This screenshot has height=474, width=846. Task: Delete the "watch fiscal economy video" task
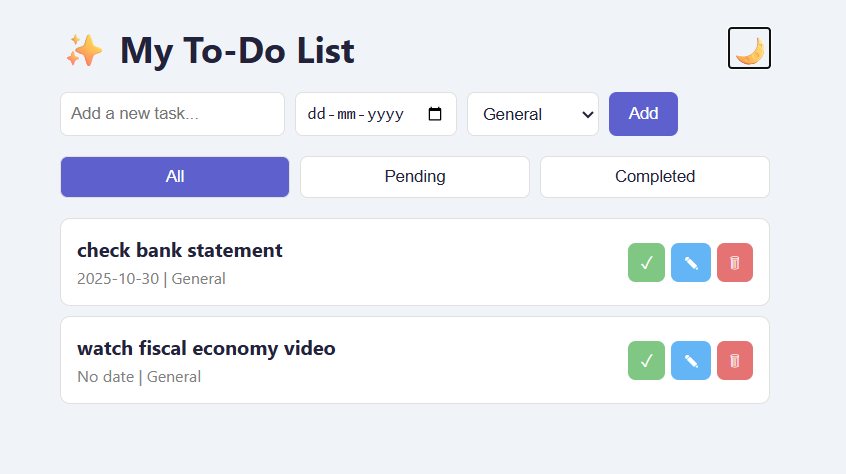735,361
